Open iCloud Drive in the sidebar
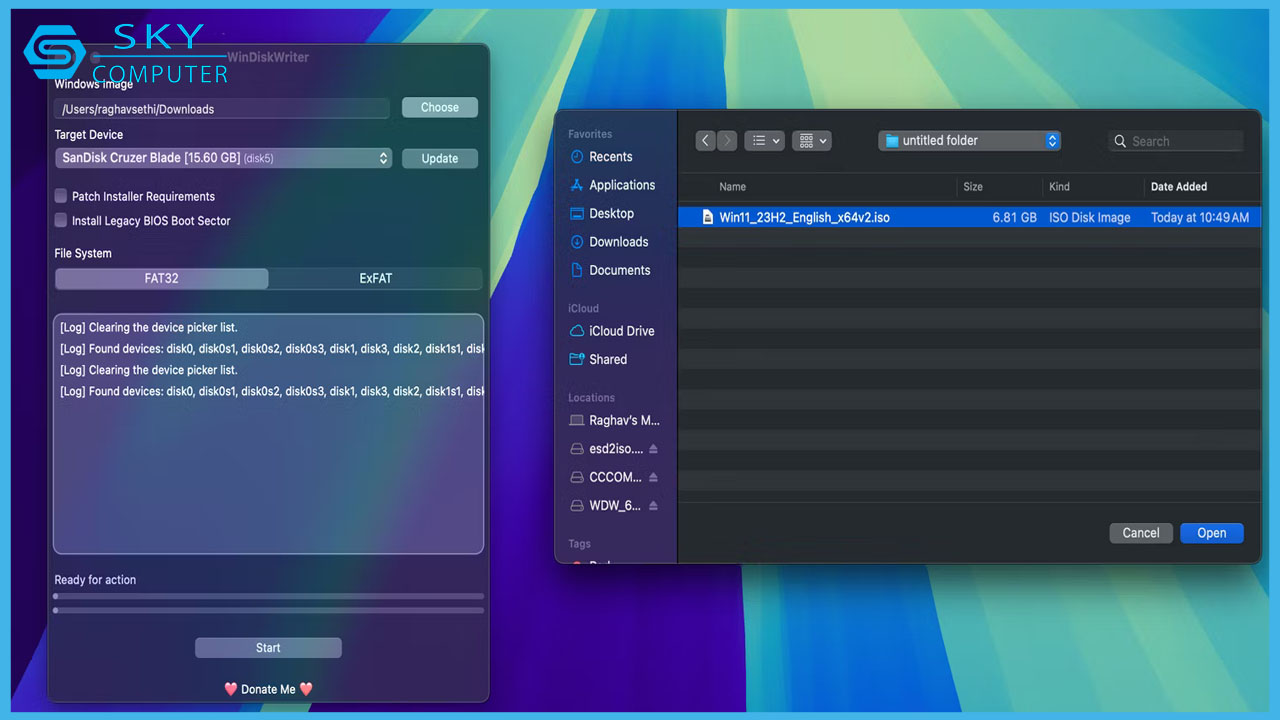This screenshot has width=1280, height=720. (x=622, y=331)
